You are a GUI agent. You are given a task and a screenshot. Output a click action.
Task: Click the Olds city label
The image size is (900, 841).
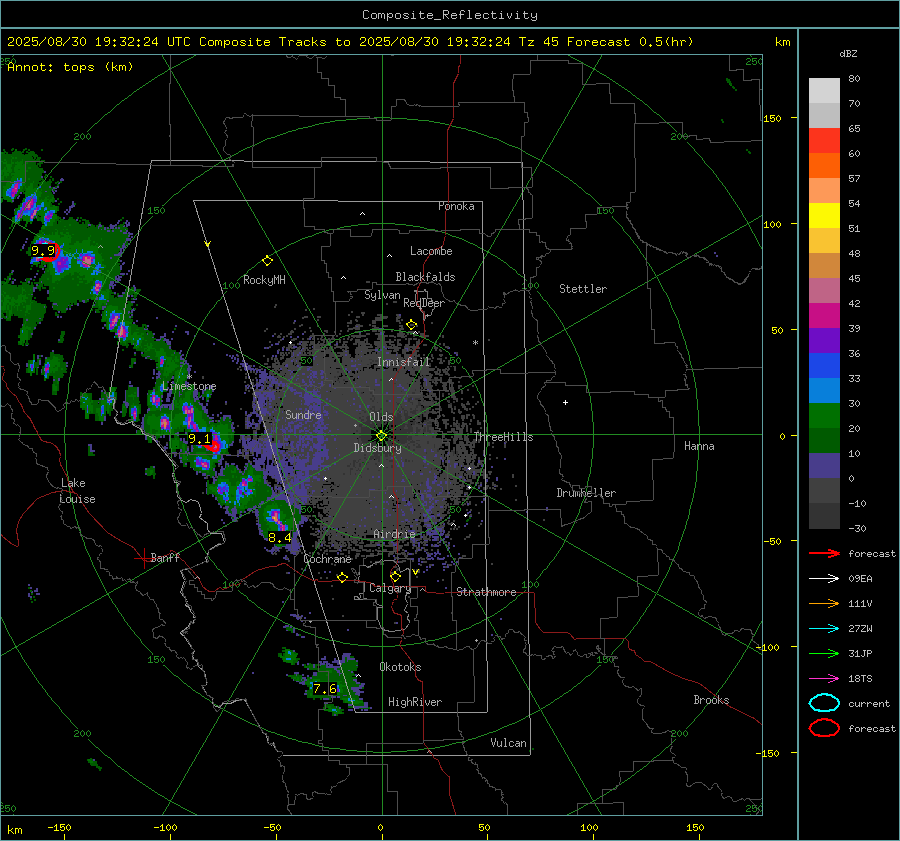(381, 417)
